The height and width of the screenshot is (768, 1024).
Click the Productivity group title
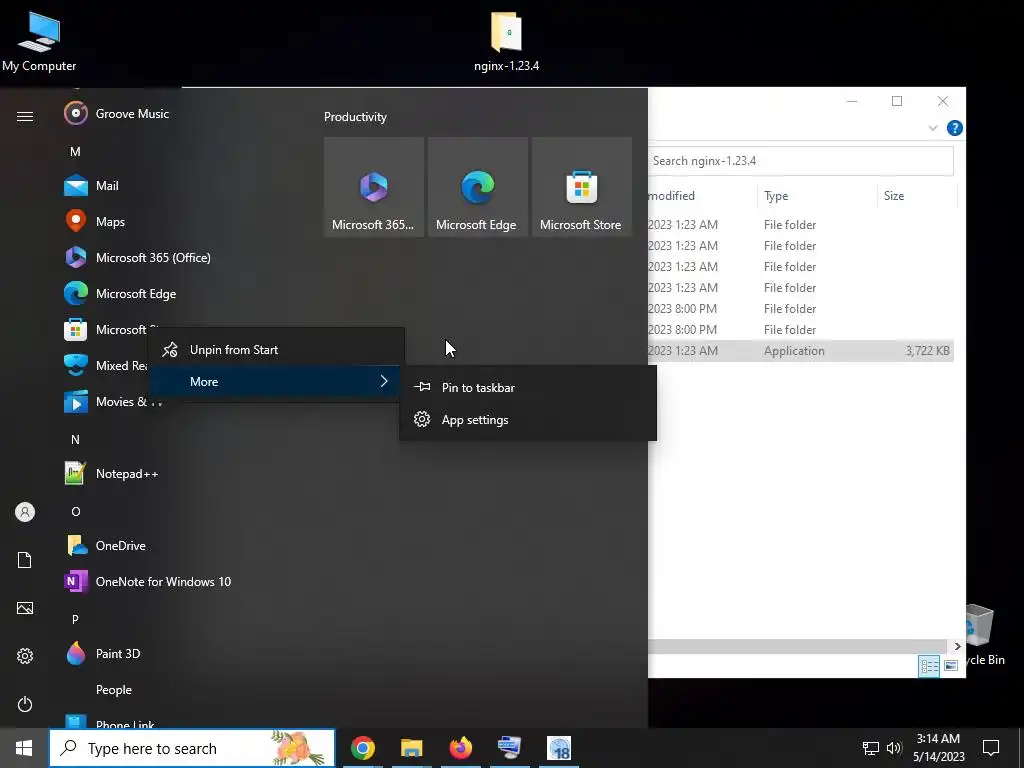pyautogui.click(x=355, y=117)
